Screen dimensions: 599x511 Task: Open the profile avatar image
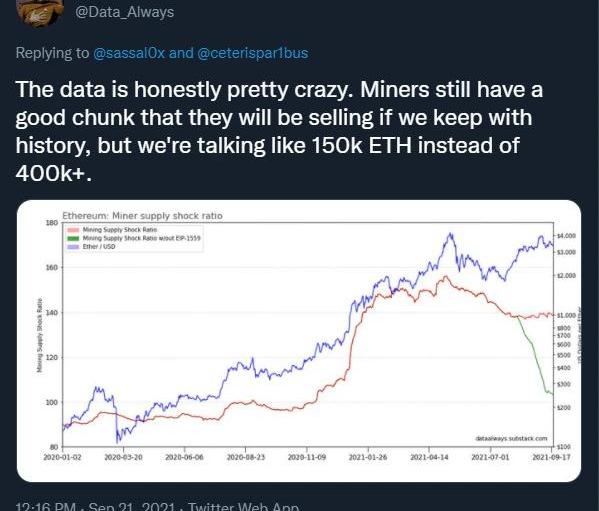[x=40, y=12]
